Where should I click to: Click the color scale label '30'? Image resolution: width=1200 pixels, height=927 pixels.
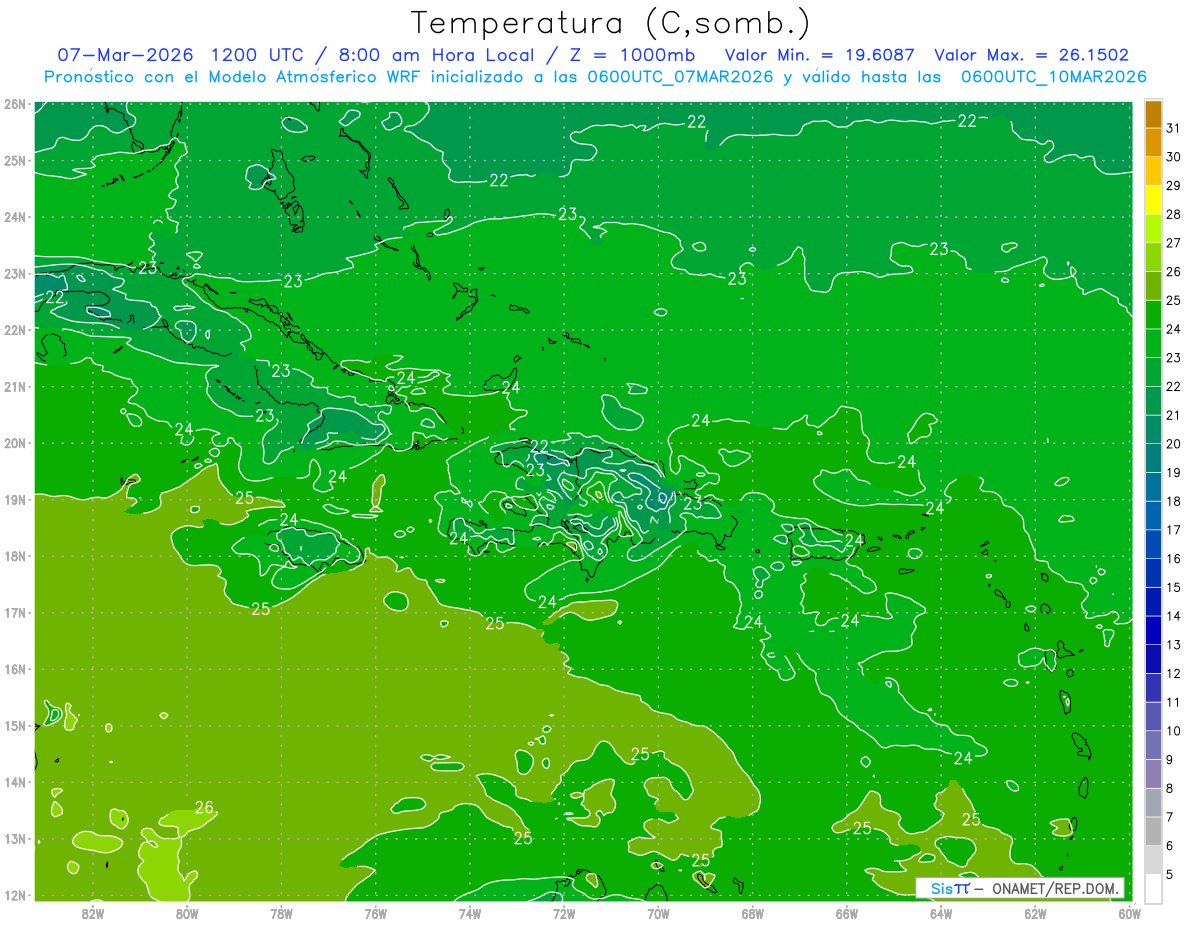pos(1173,157)
